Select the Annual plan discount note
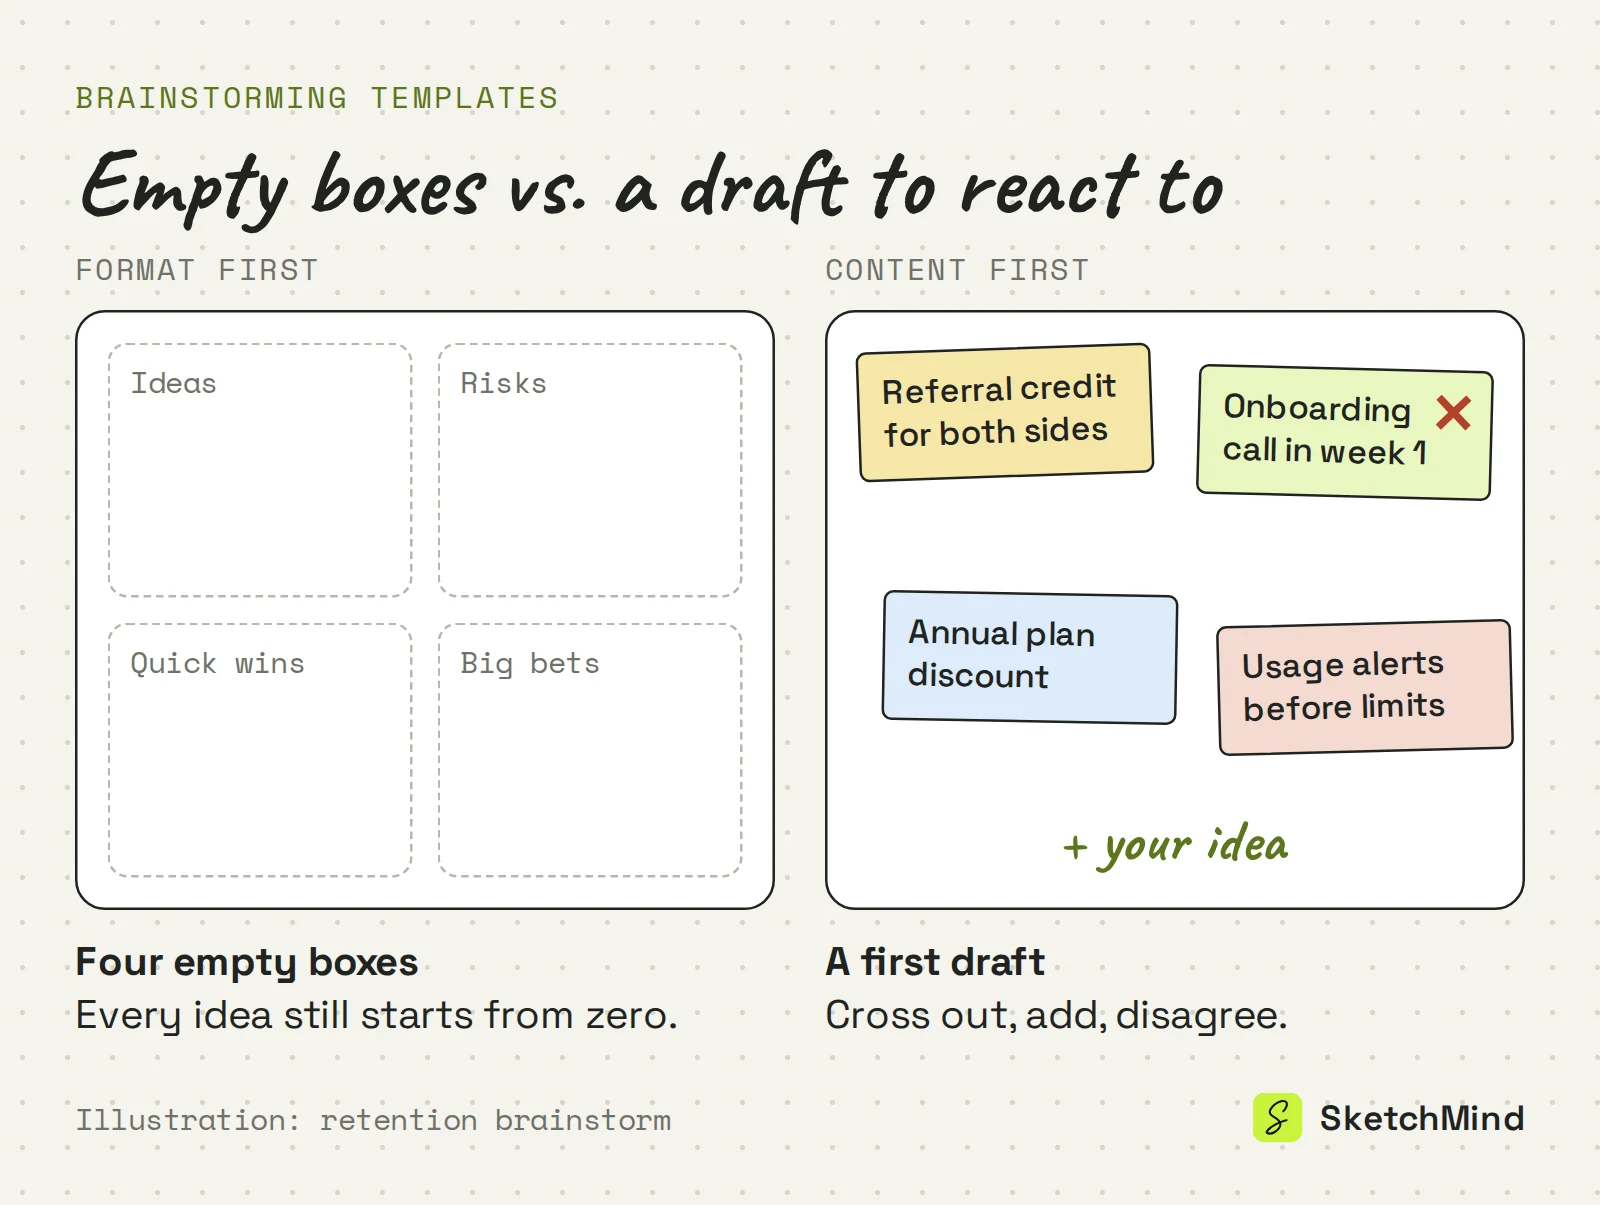The image size is (1600, 1205). coord(1030,657)
